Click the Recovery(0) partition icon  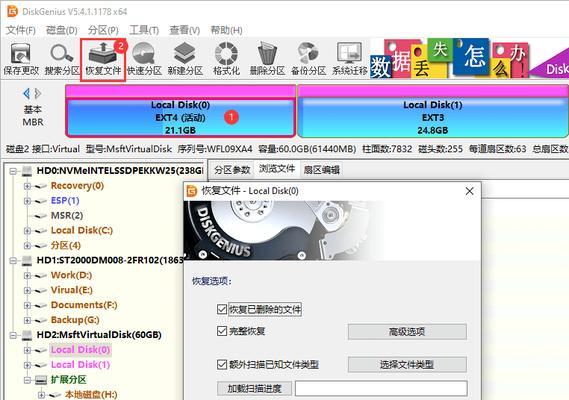click(41, 186)
